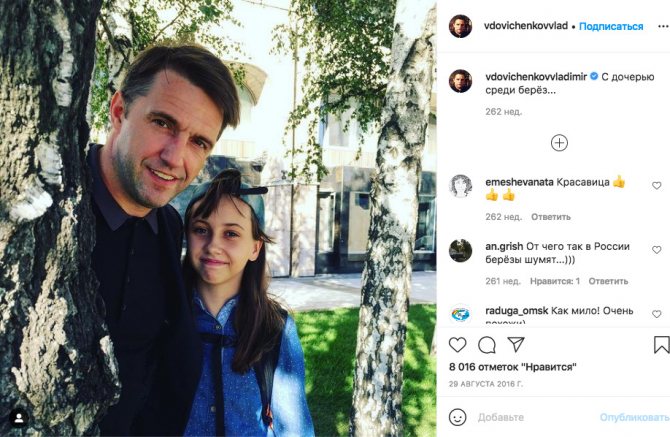
Task: Open the emoji picker smiley icon
Action: 457,417
